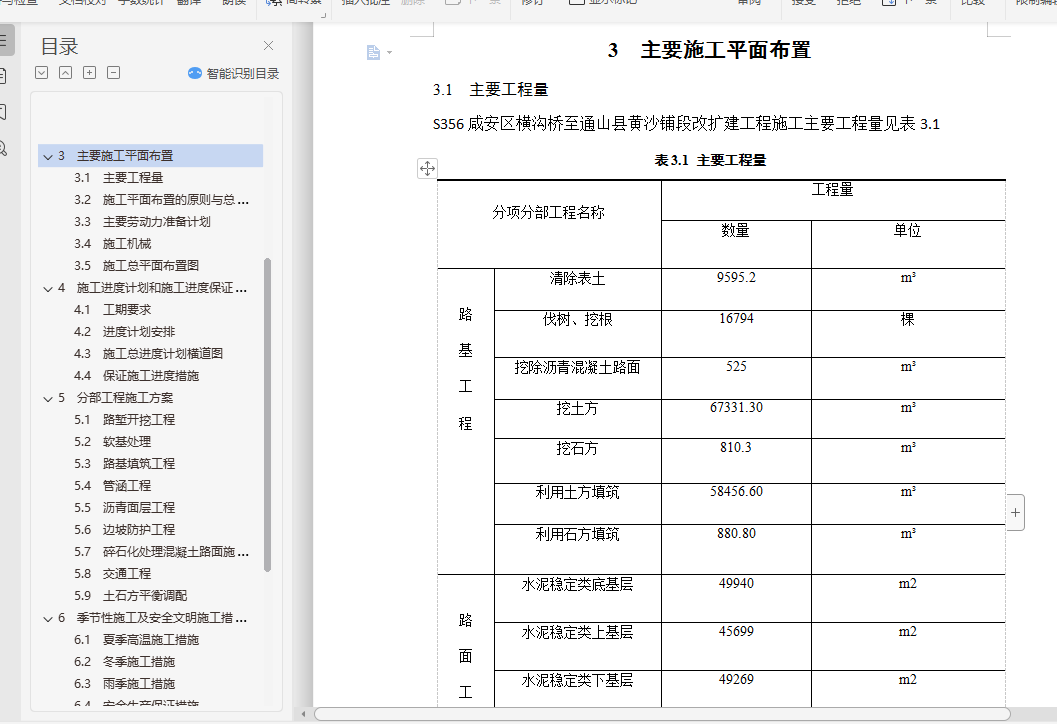This screenshot has width=1057, height=724.
Task: Go to section 4.3 施工总进度计划横道图
Action: [148, 353]
